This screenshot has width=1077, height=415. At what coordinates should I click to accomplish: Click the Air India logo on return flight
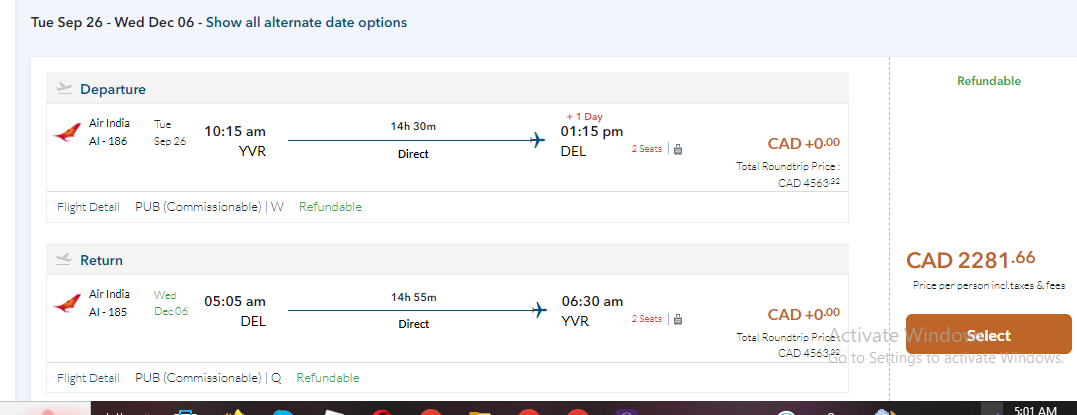[x=68, y=302]
